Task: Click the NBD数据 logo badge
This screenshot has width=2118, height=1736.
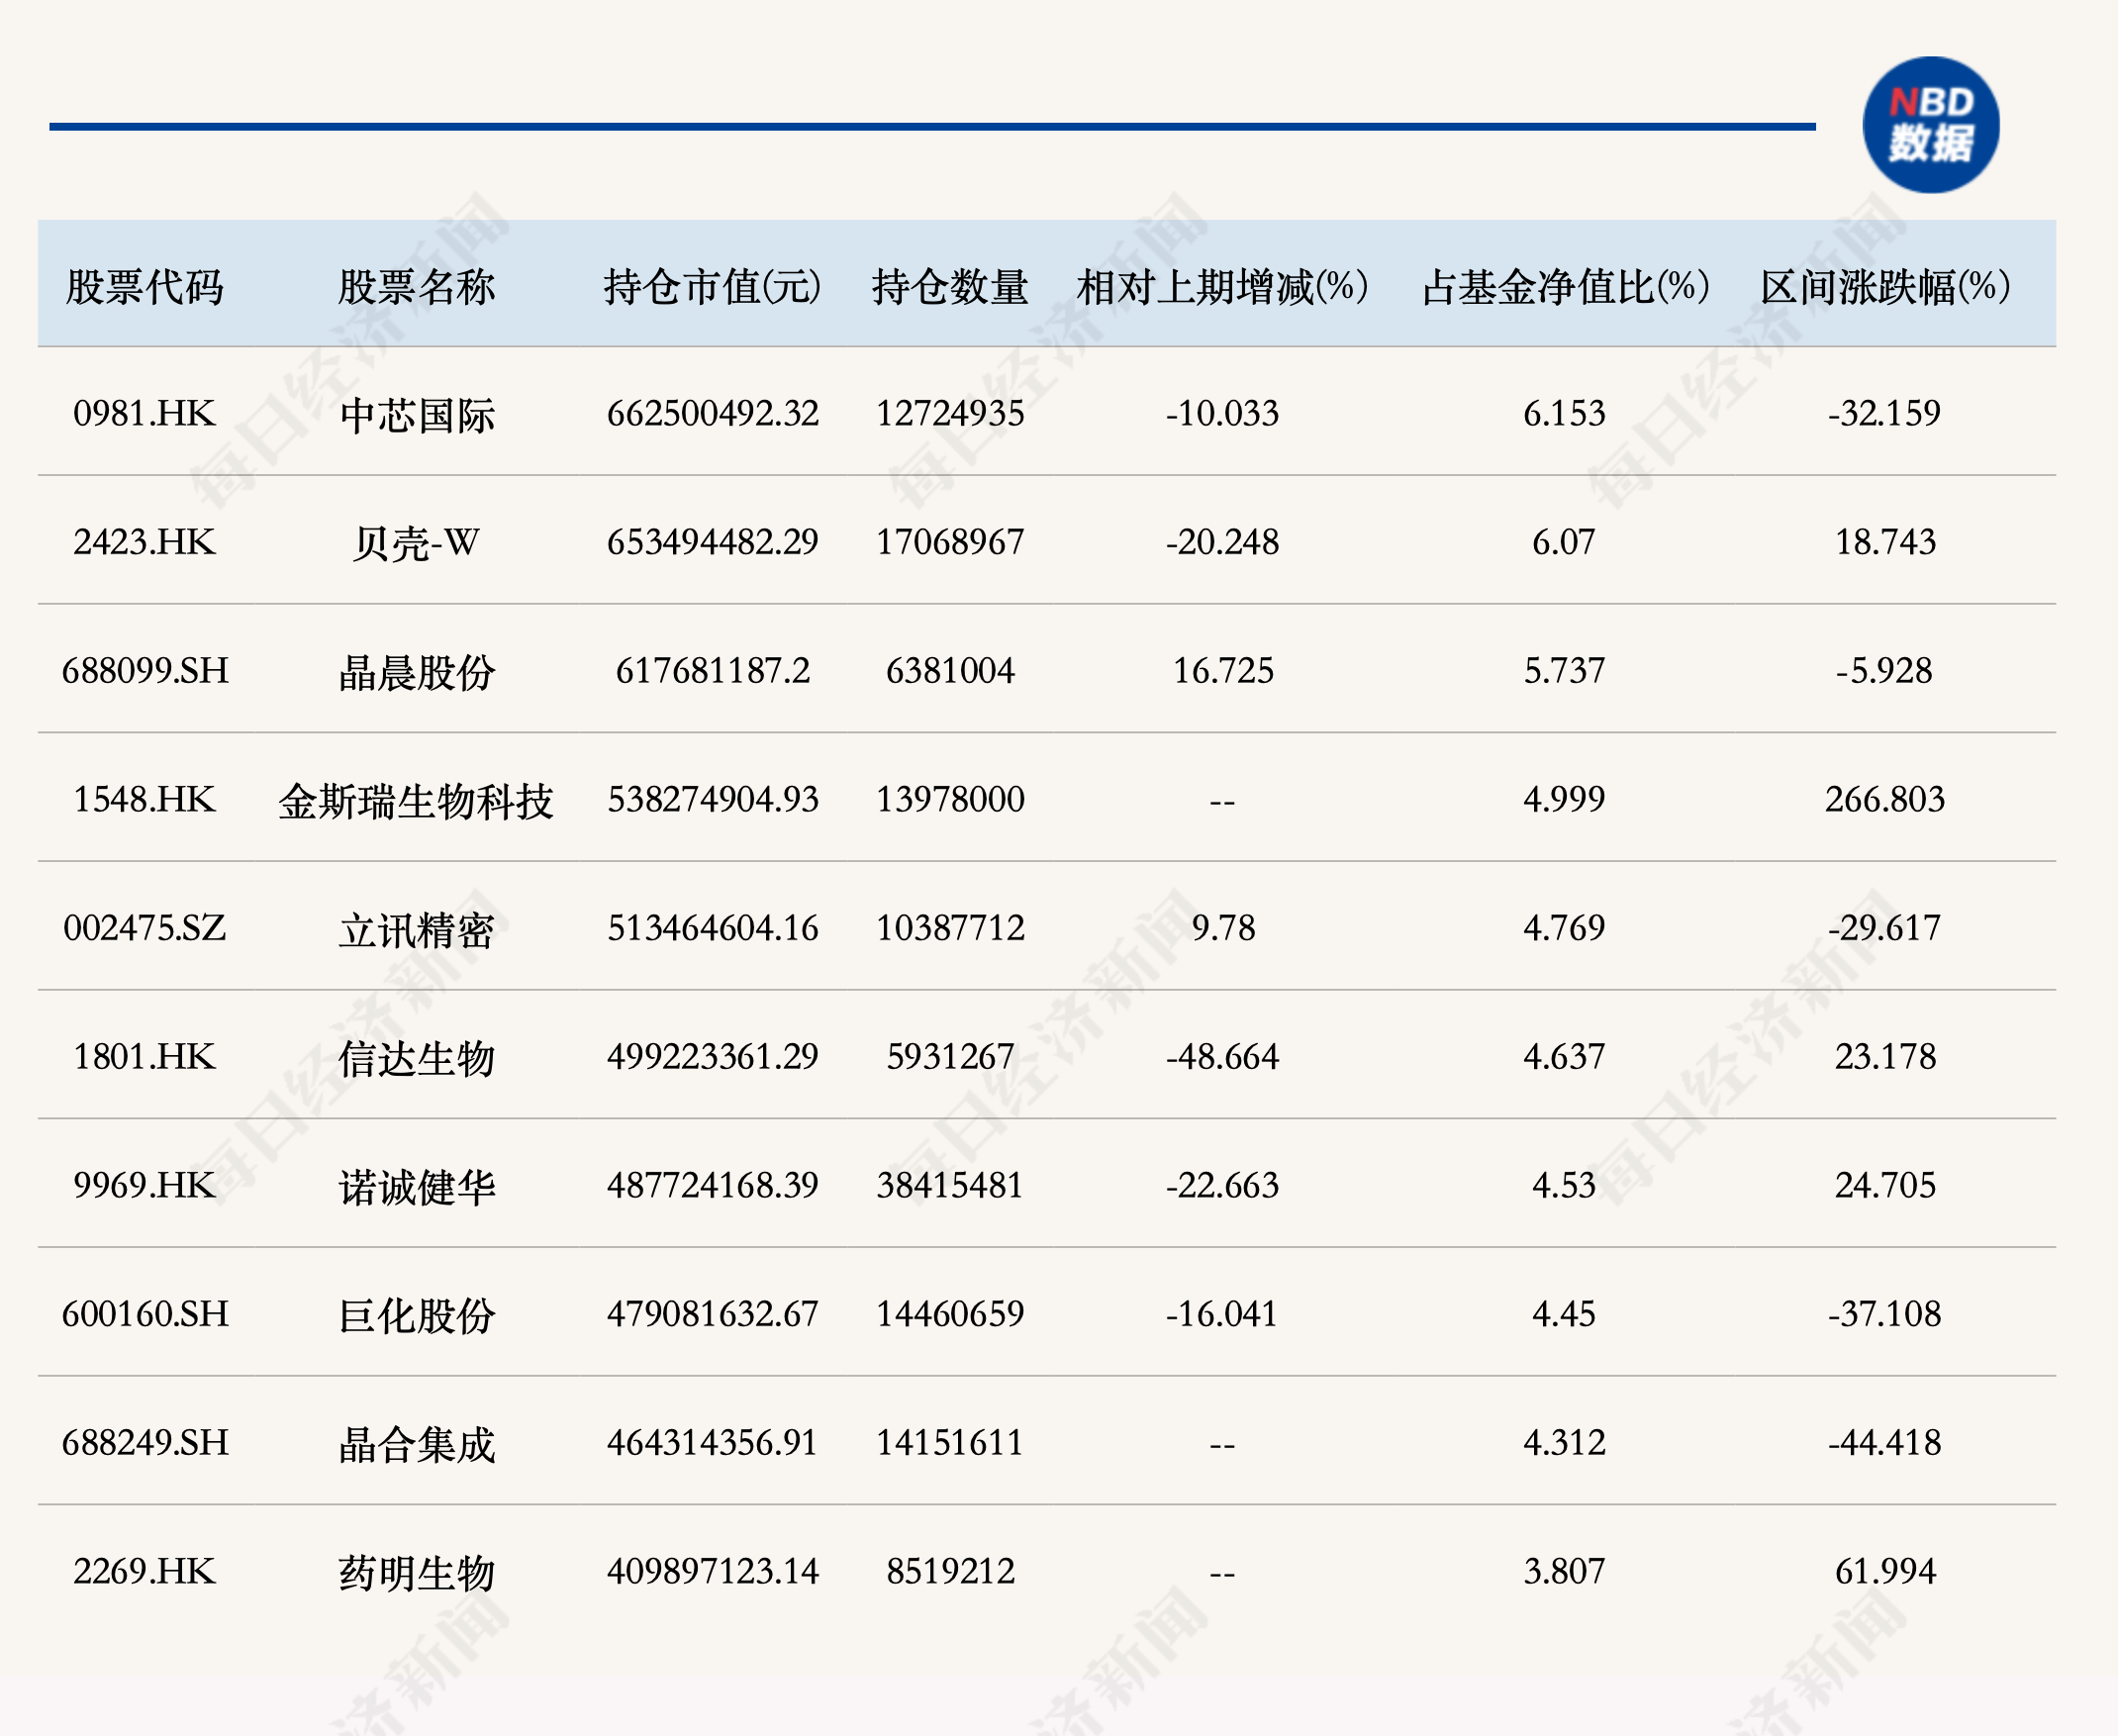Action: point(1930,125)
